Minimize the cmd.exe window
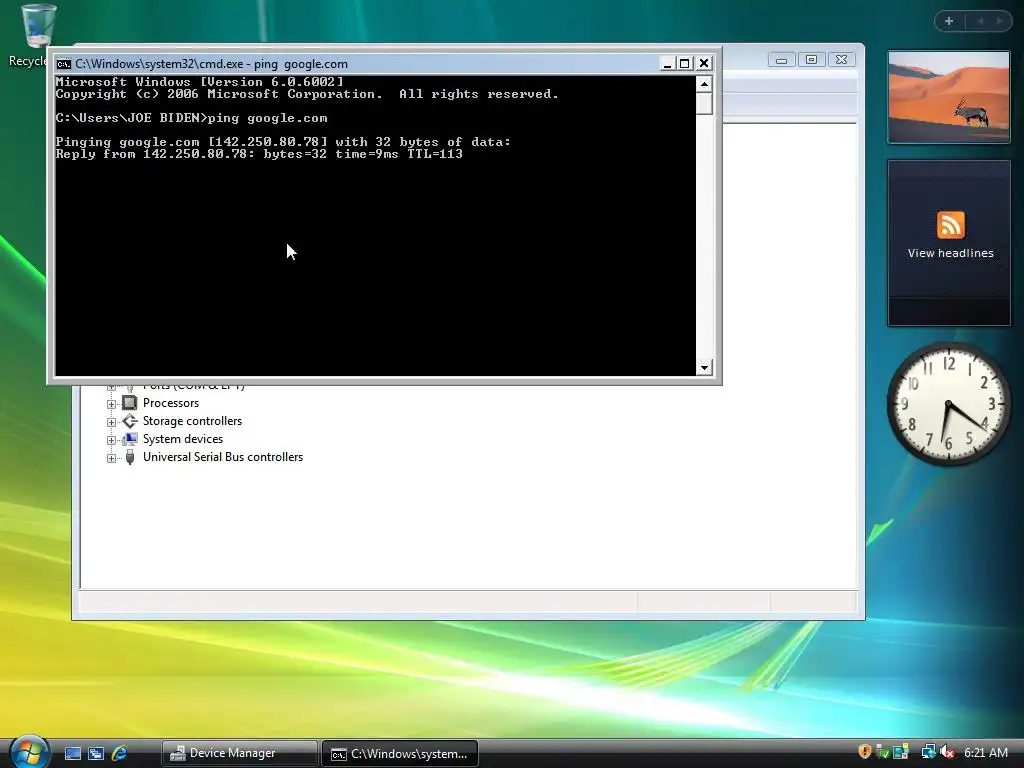 pos(667,63)
